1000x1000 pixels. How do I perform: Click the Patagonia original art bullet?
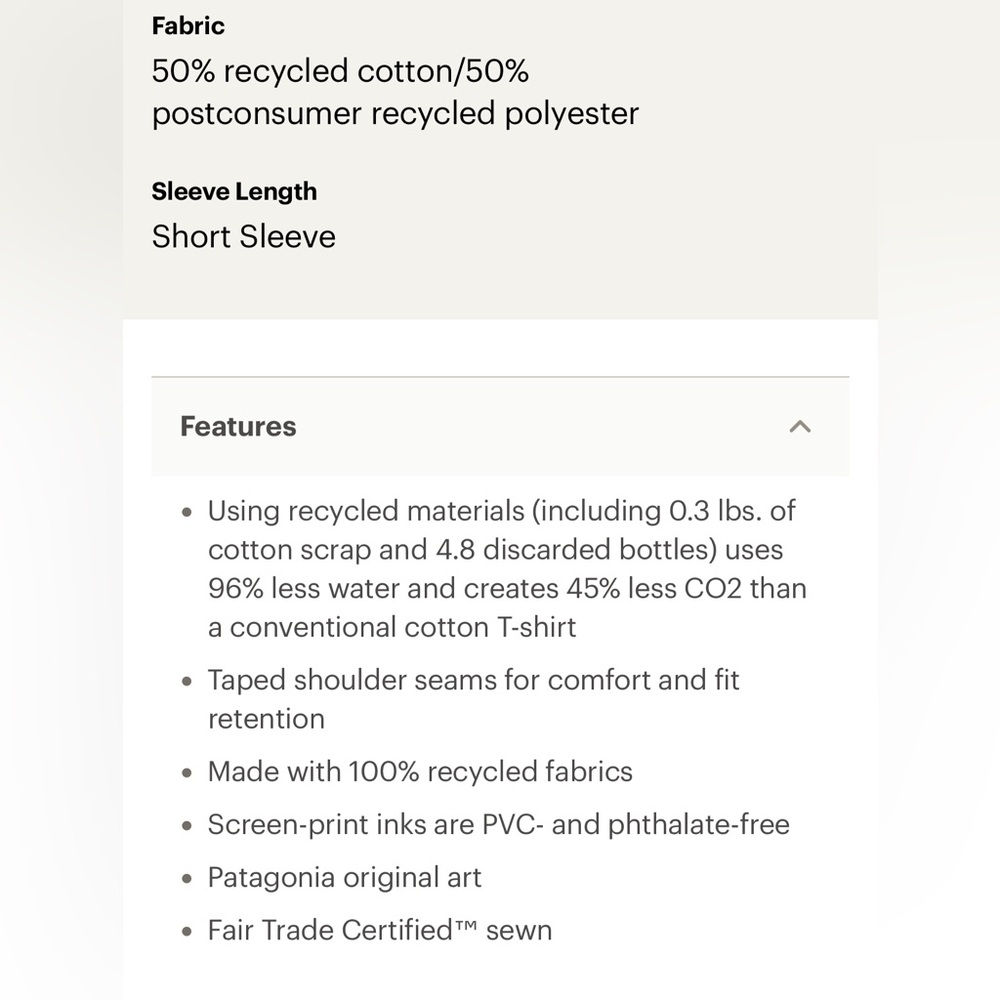point(344,878)
